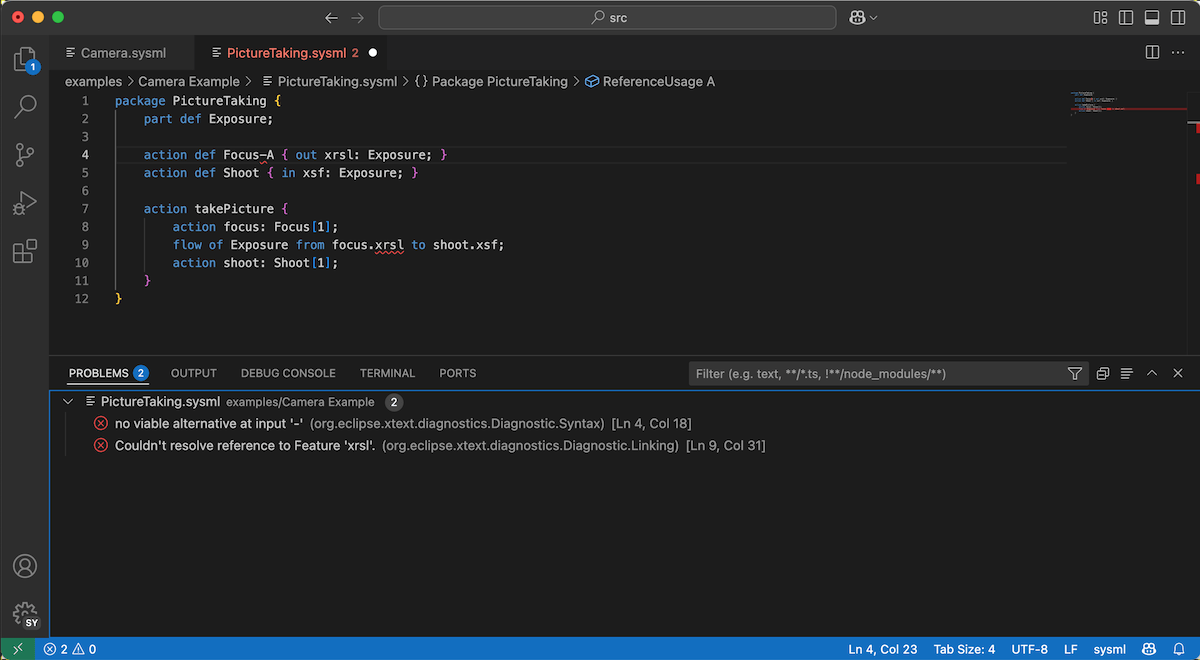Split the editor to the right
This screenshot has width=1200, height=660.
click(1152, 52)
